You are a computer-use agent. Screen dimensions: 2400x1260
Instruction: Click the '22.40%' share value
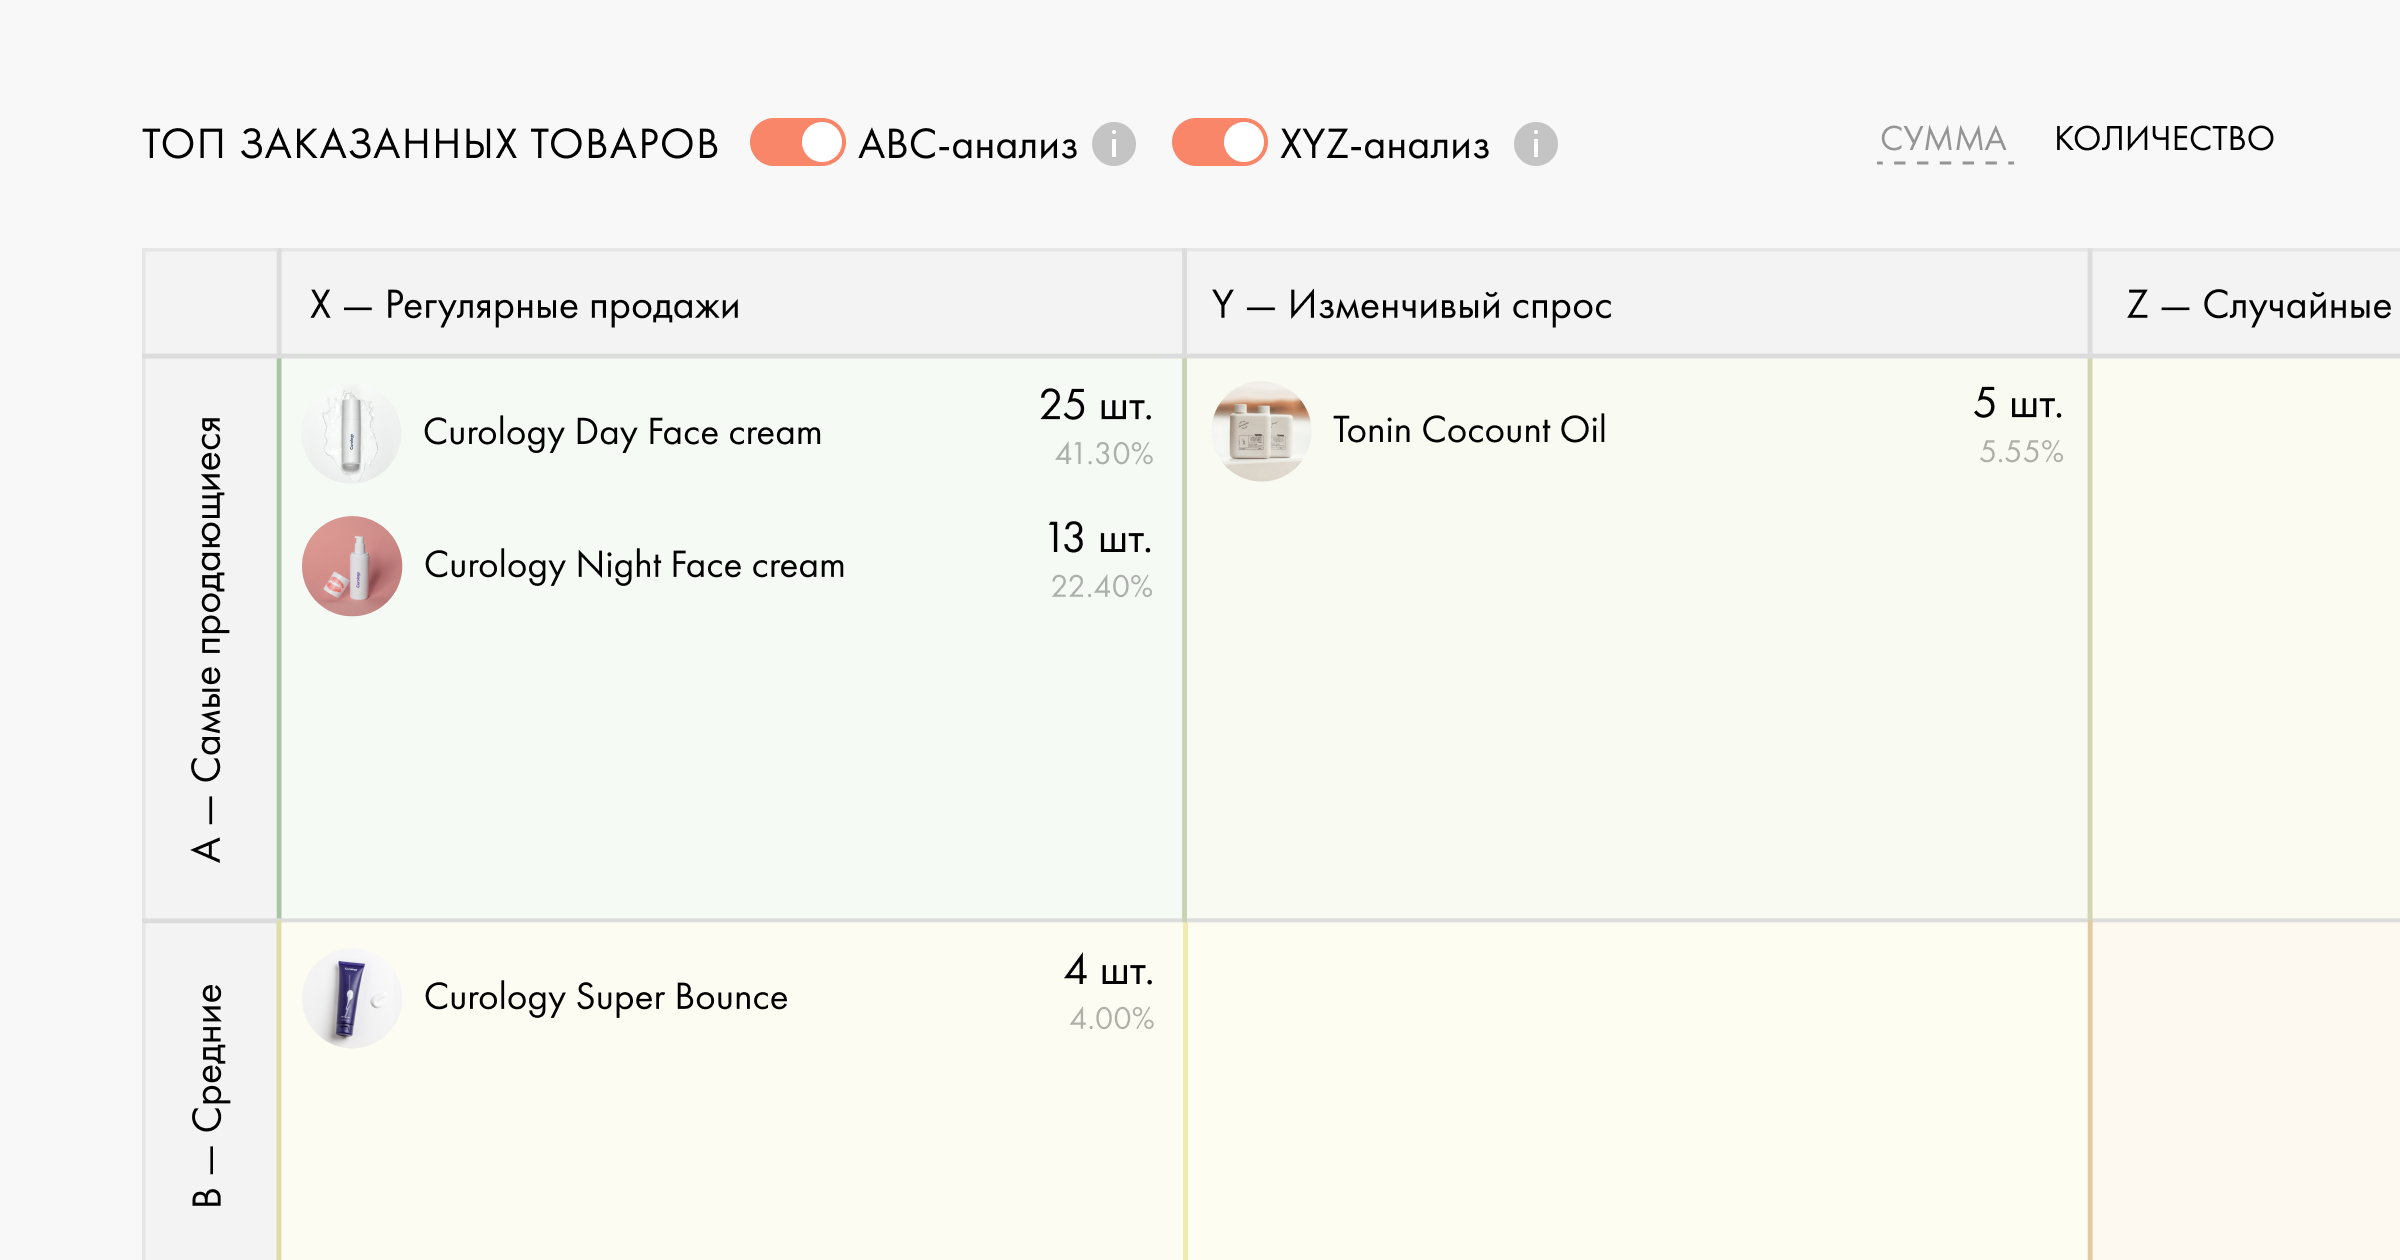1101,587
